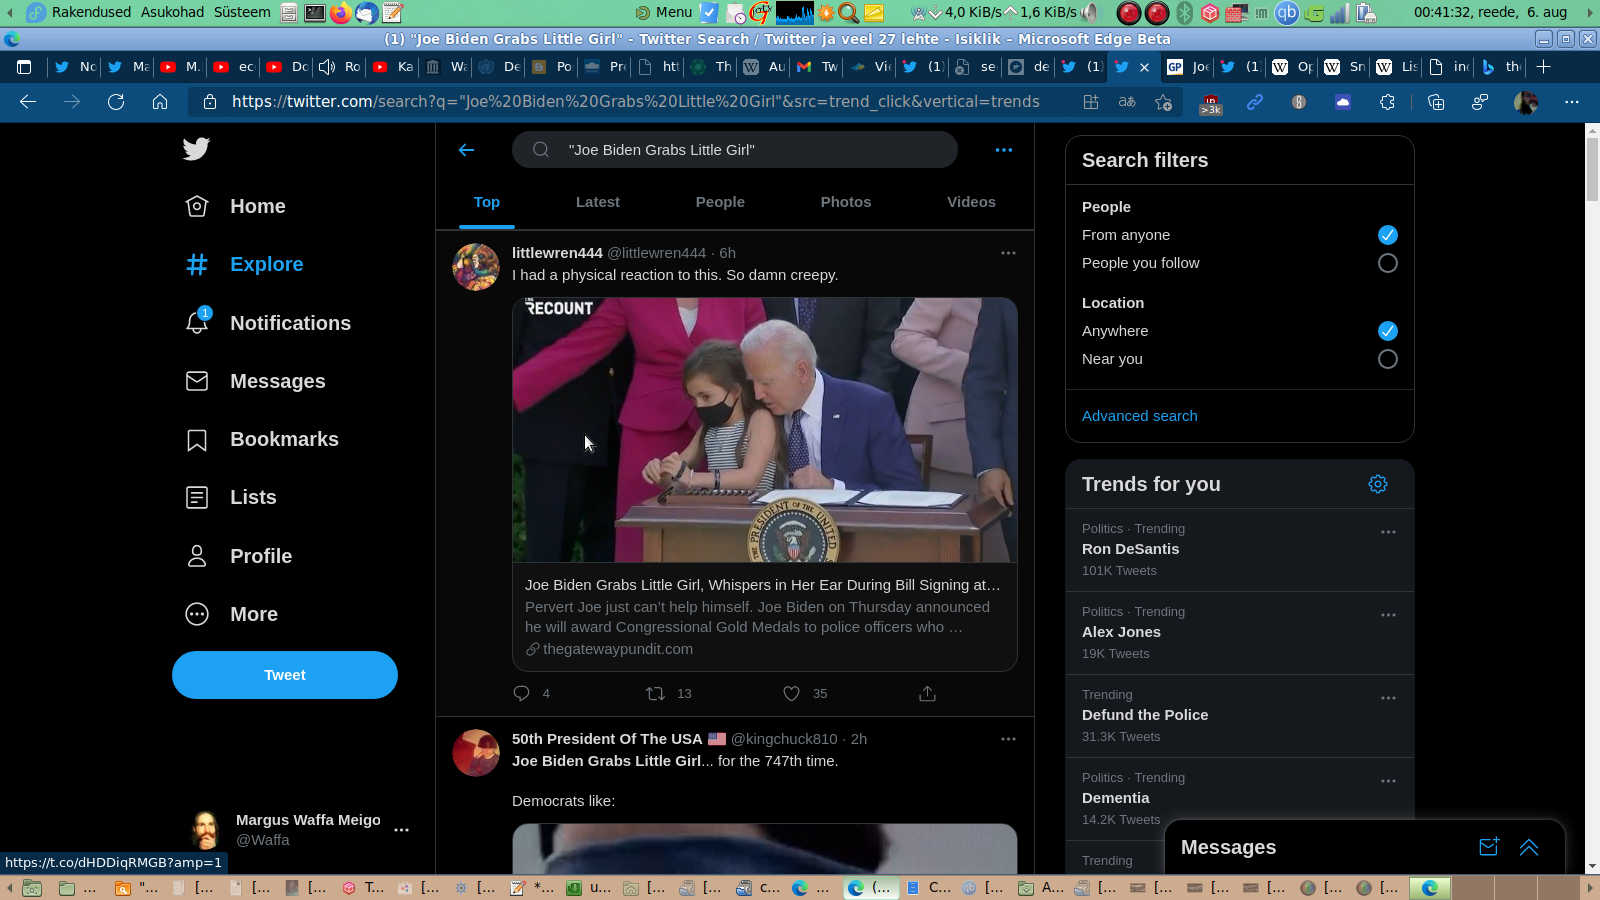Viewport: 1600px width, 900px height.
Task: Retweet littlewren444's tweet
Action: (x=656, y=693)
